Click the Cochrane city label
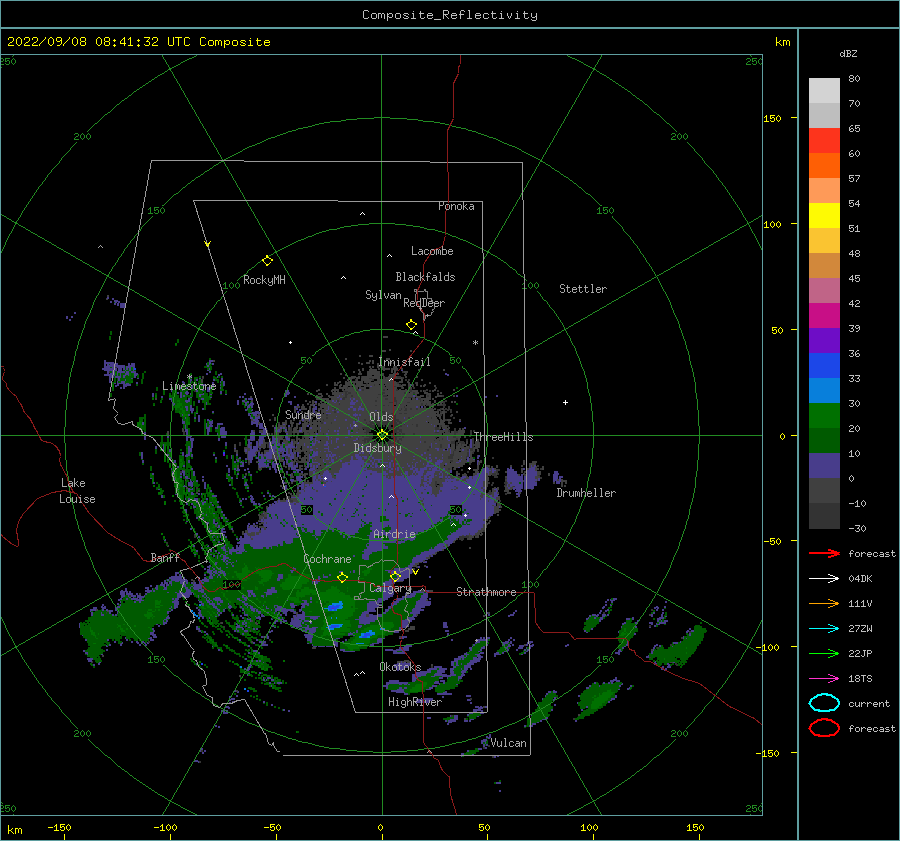 [327, 559]
